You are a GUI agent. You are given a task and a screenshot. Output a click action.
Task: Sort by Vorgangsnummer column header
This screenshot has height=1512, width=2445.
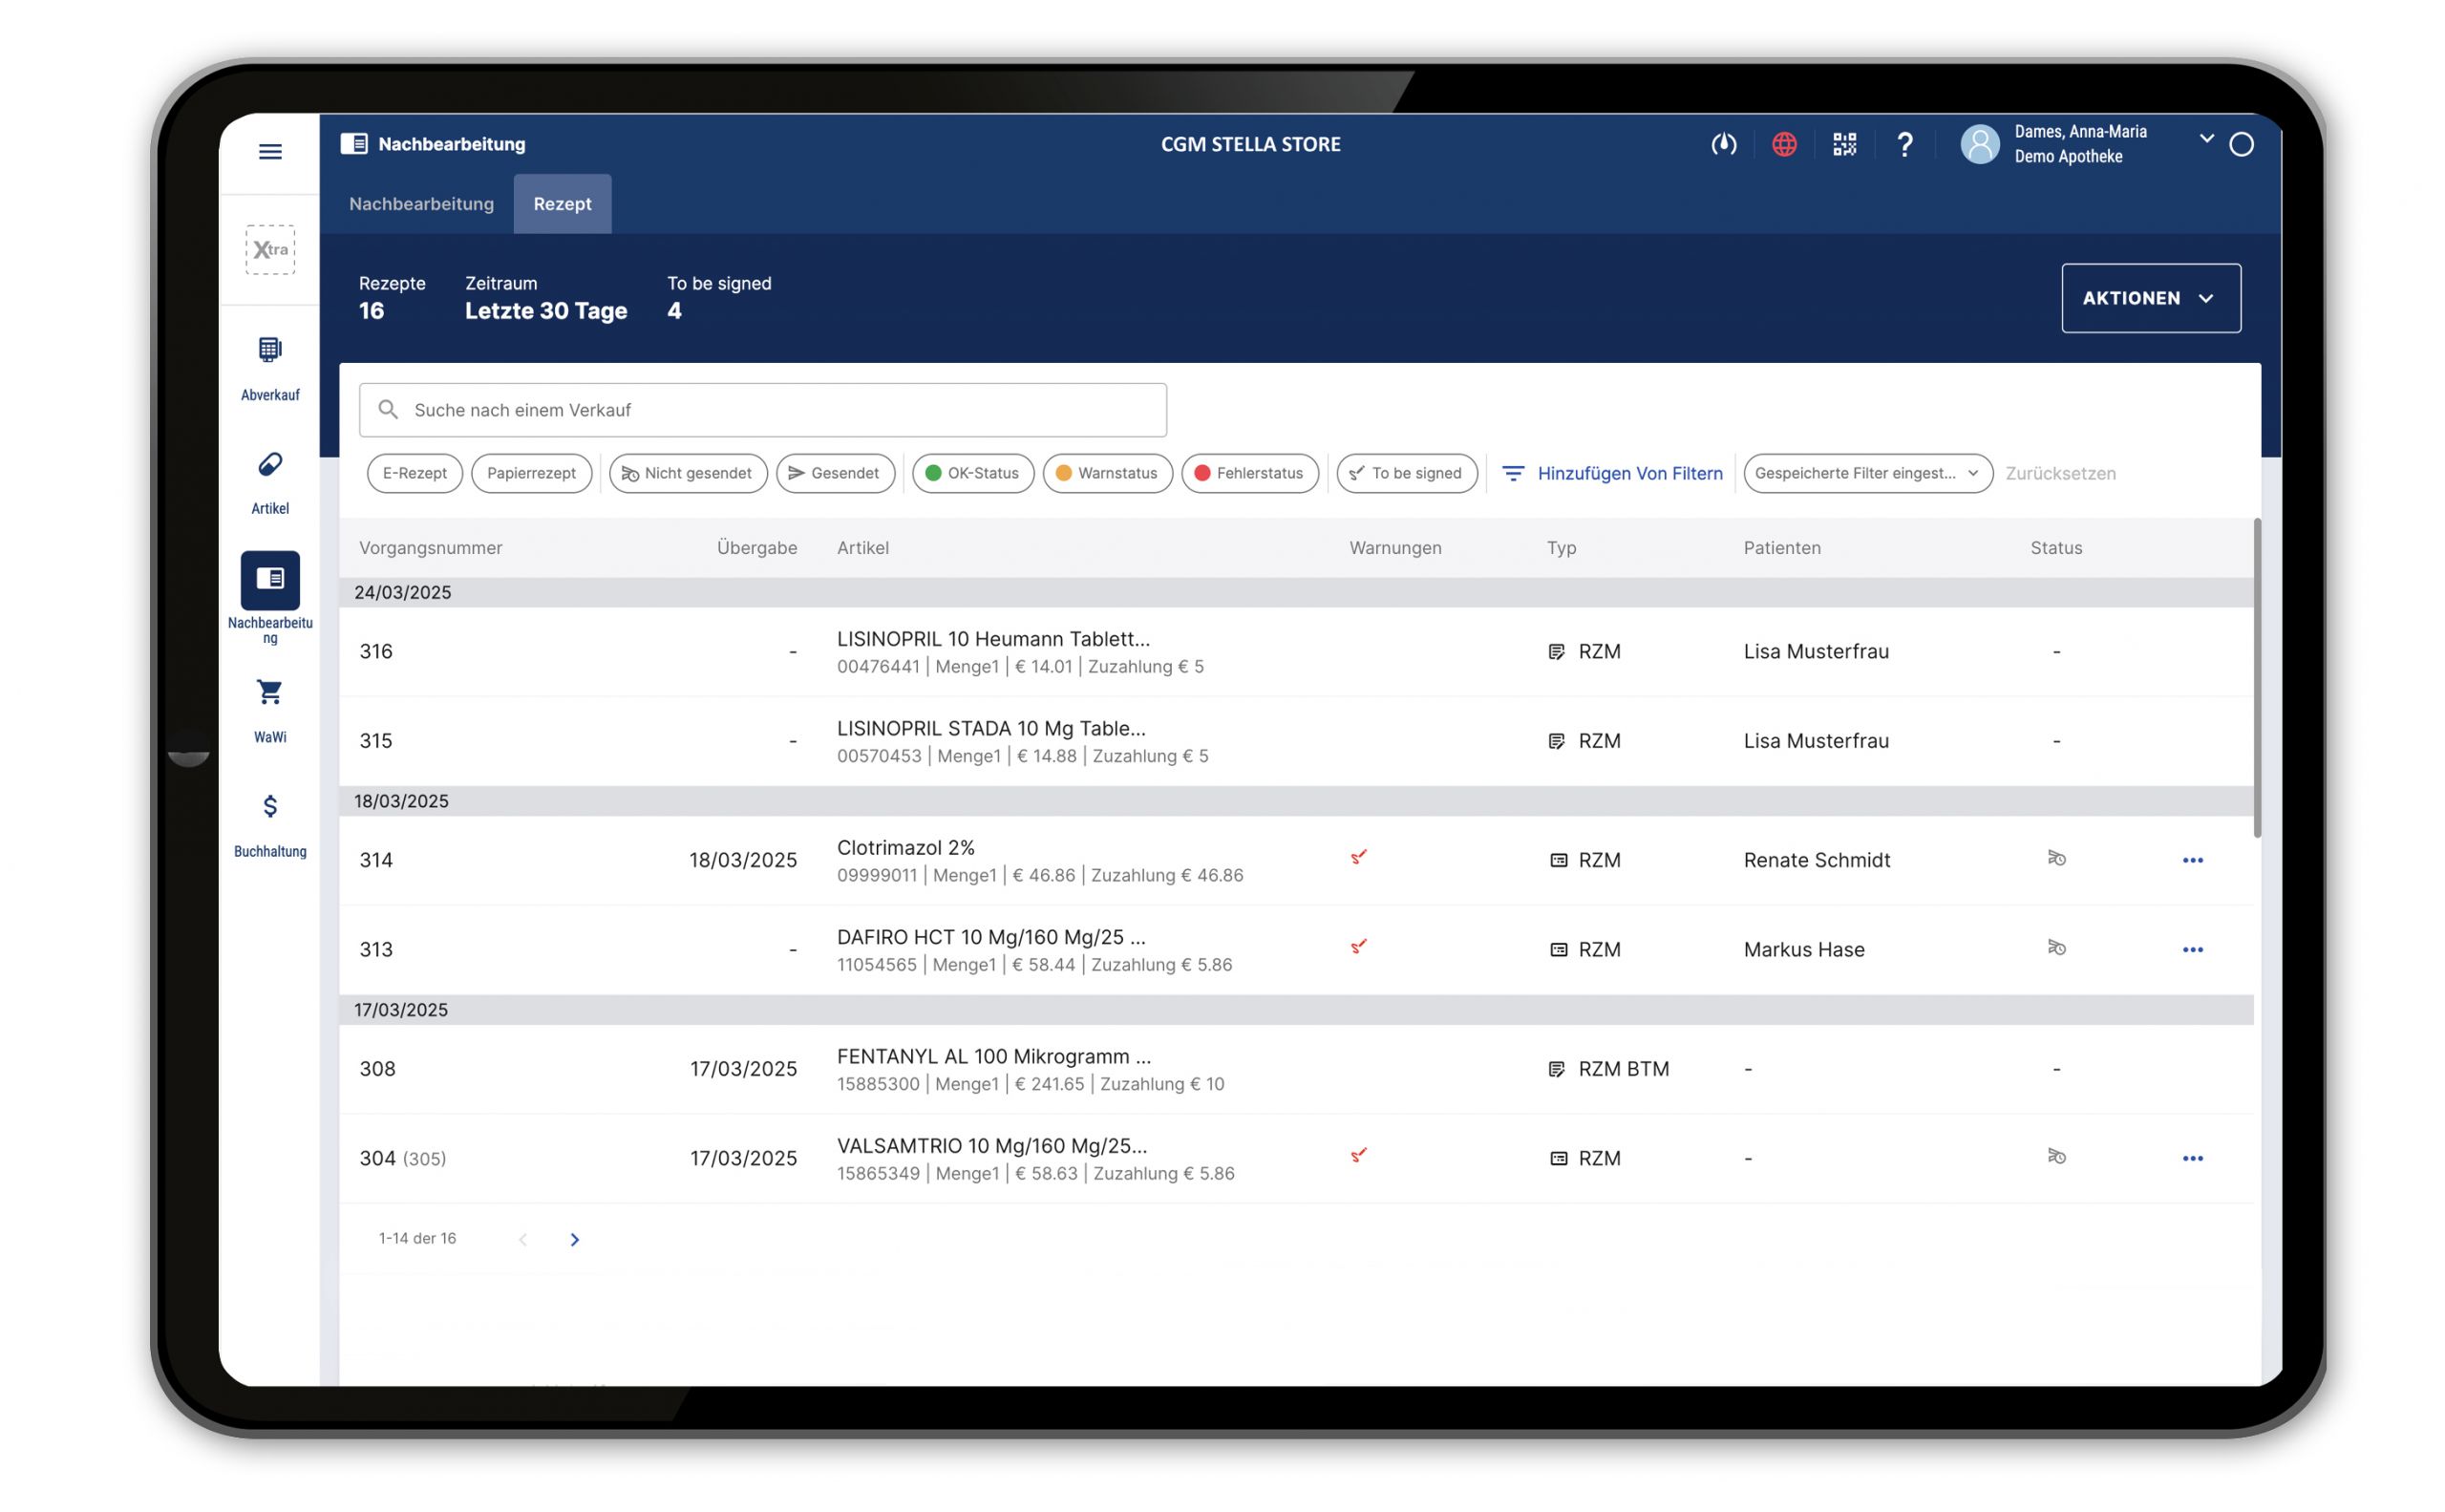431,548
